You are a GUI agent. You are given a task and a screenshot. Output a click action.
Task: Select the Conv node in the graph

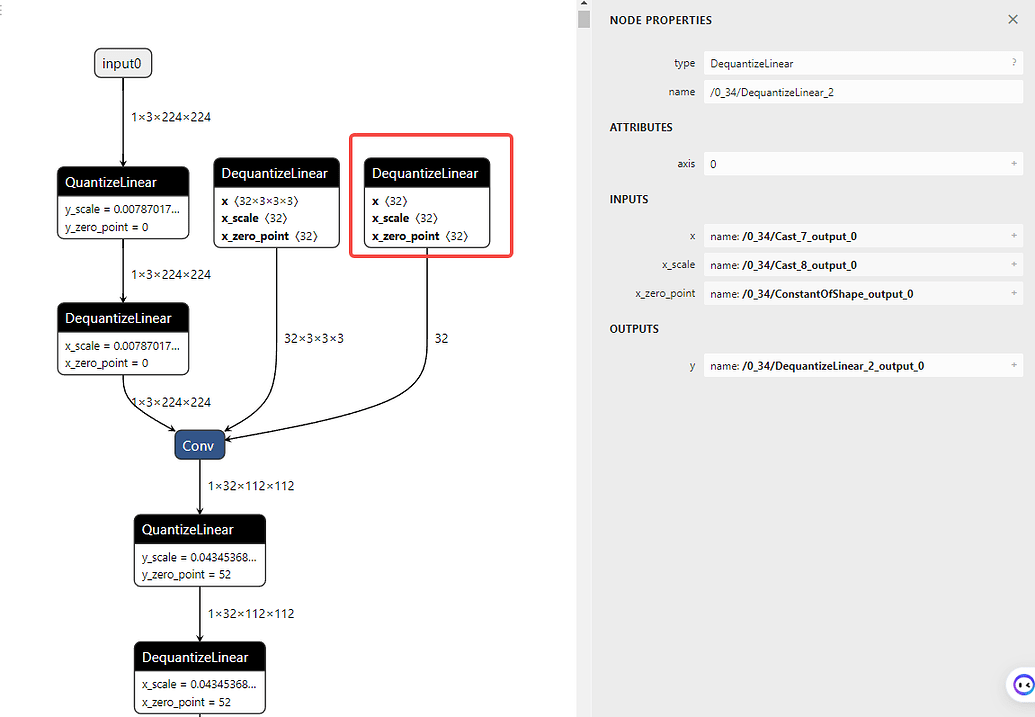198,445
